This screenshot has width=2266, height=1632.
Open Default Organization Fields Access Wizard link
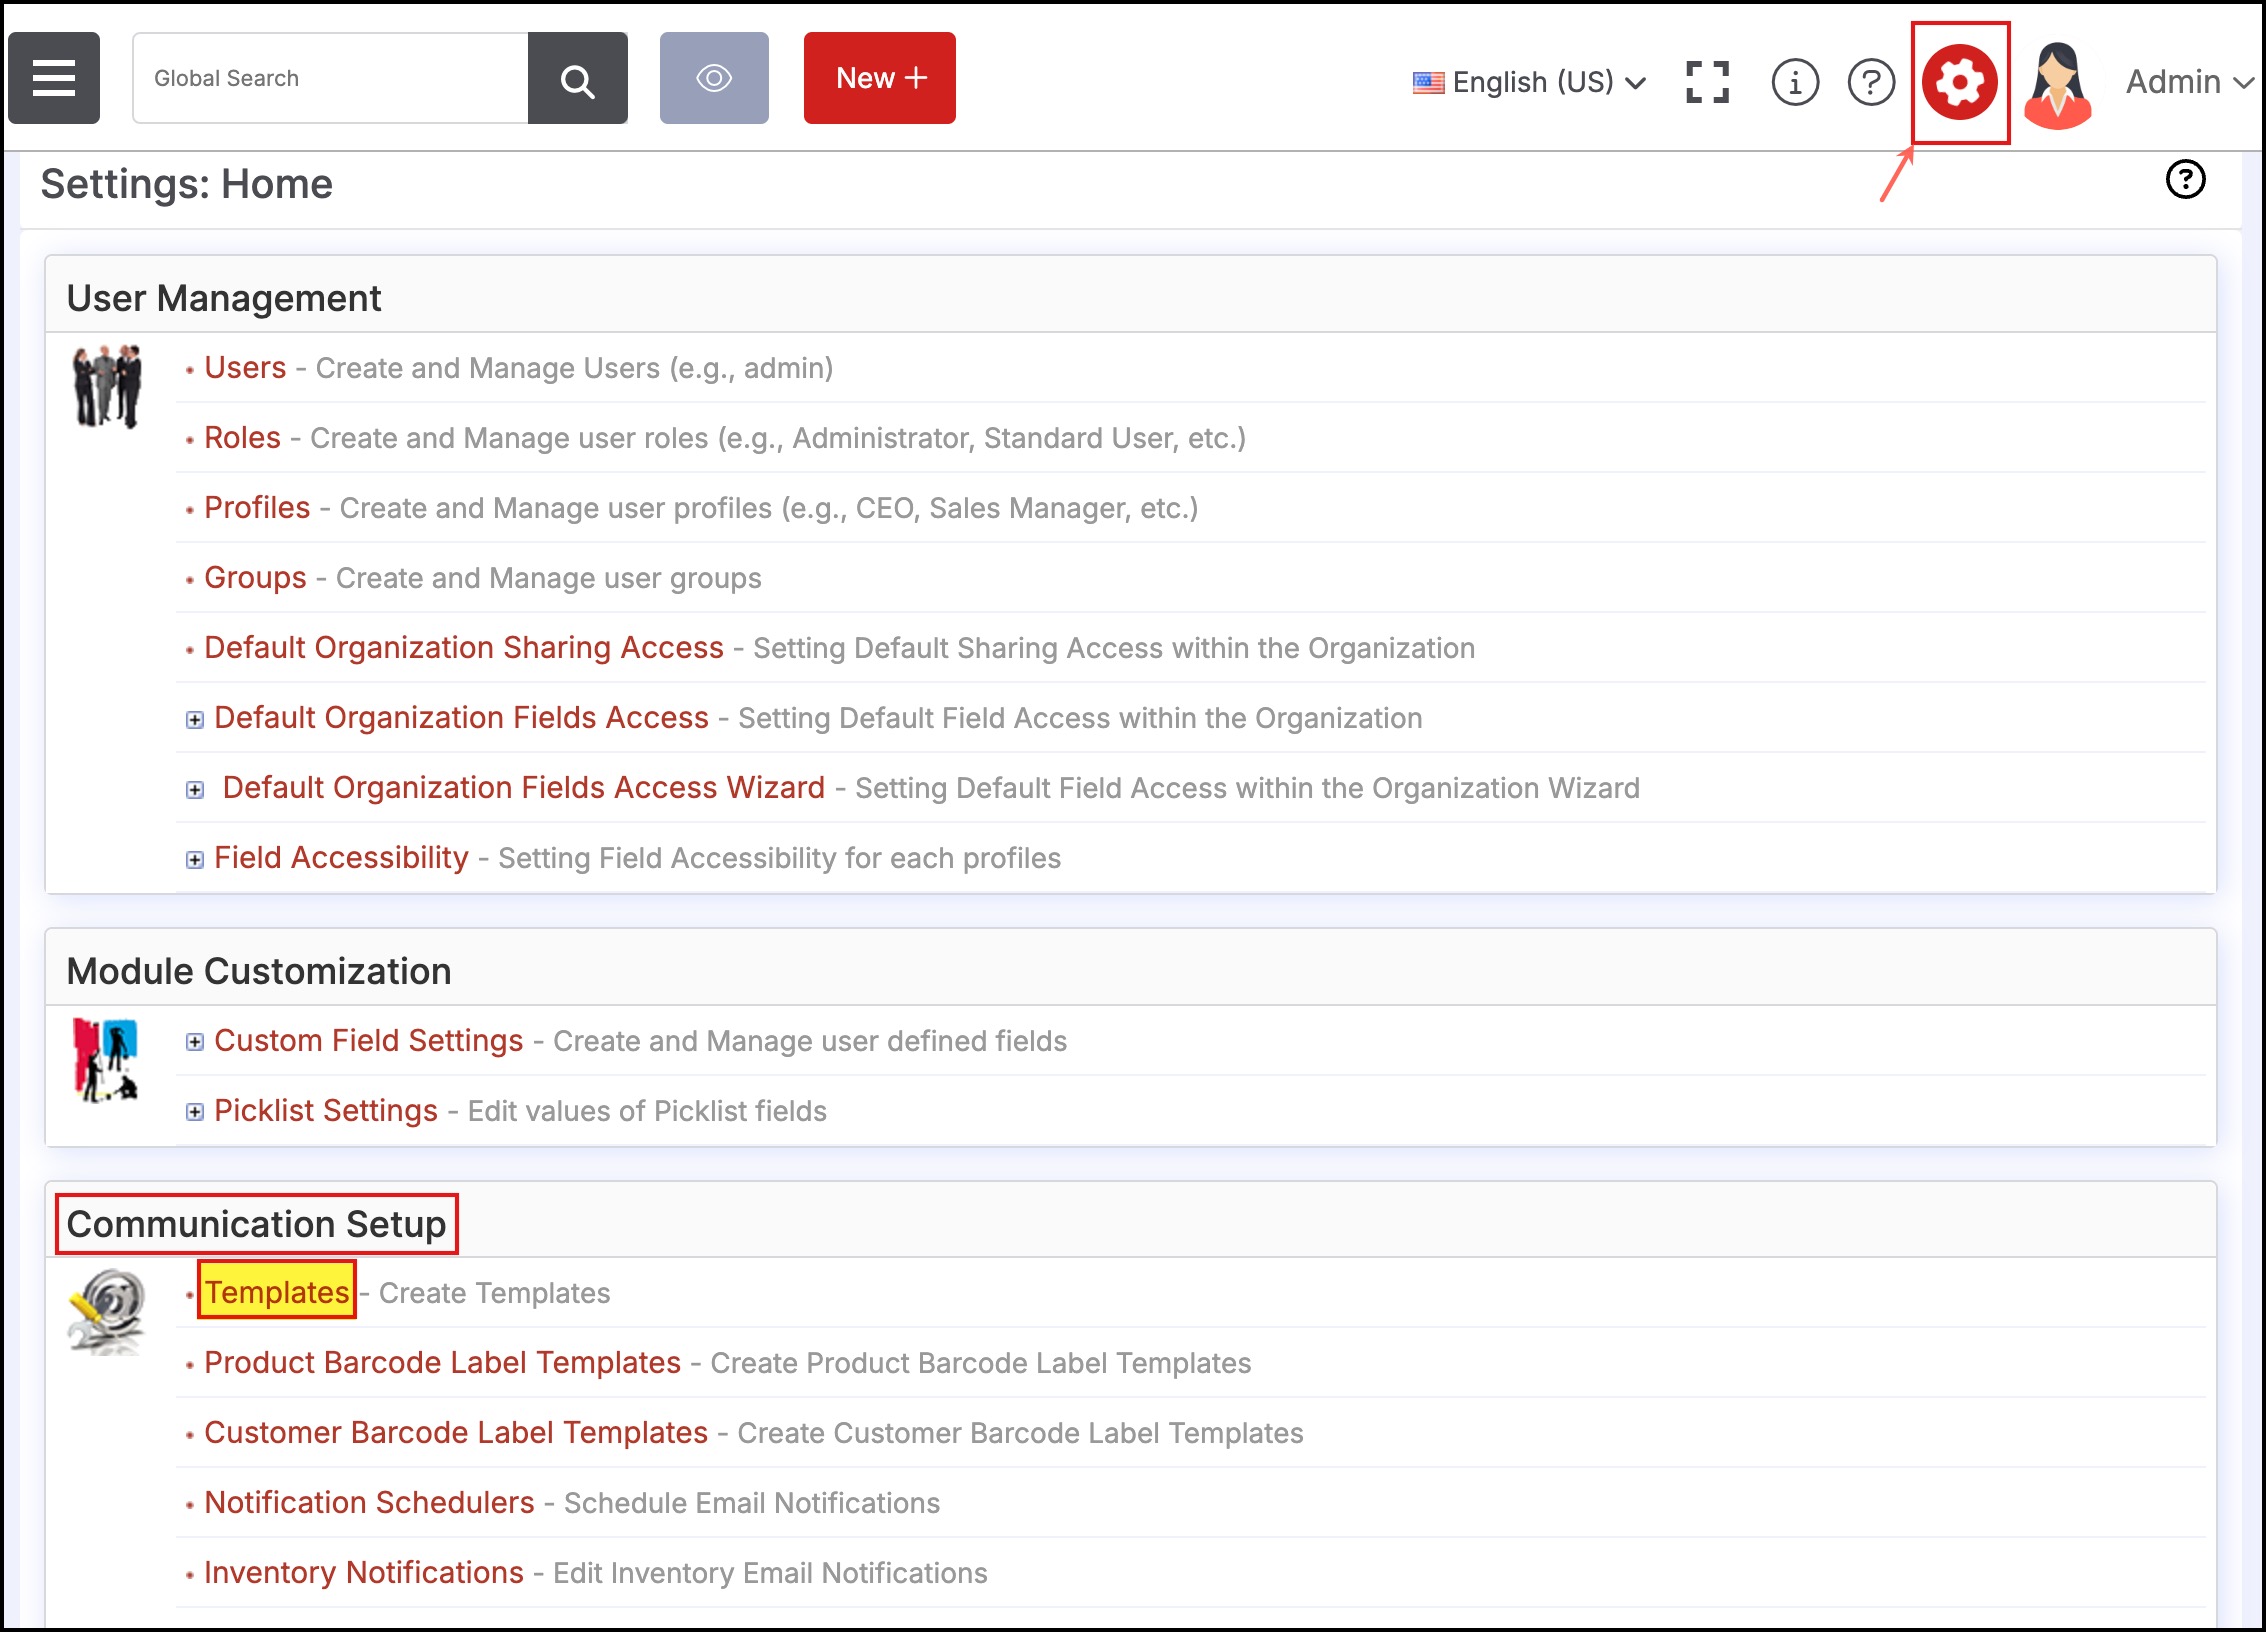click(524, 788)
